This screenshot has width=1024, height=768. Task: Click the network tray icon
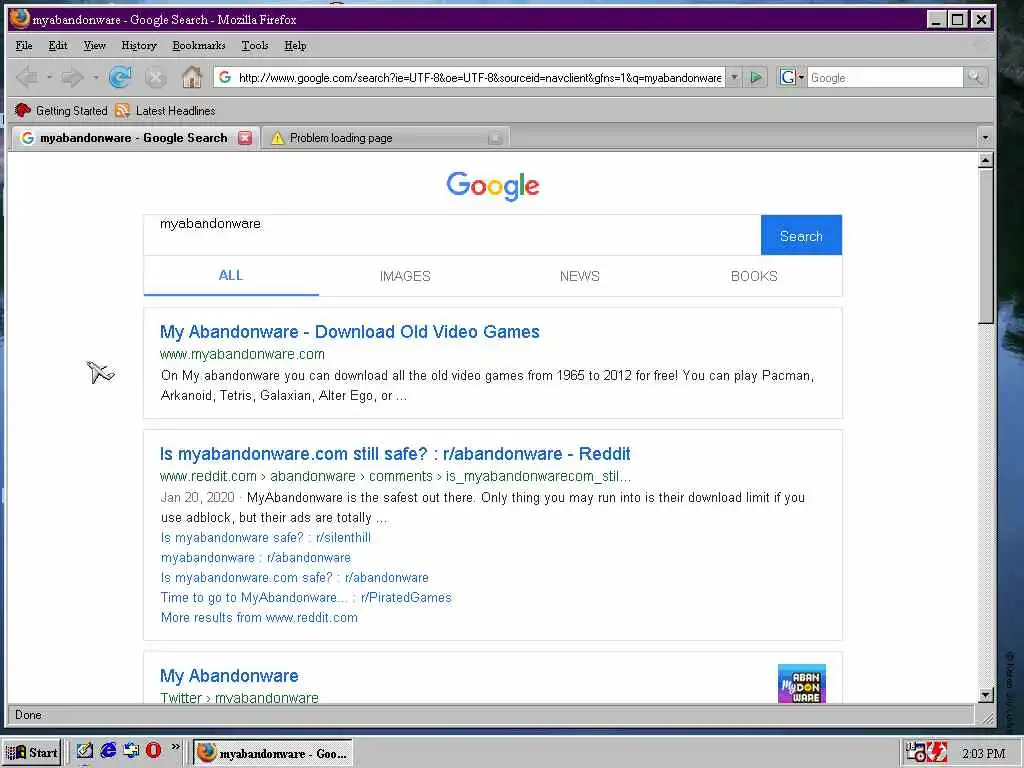tap(917, 752)
